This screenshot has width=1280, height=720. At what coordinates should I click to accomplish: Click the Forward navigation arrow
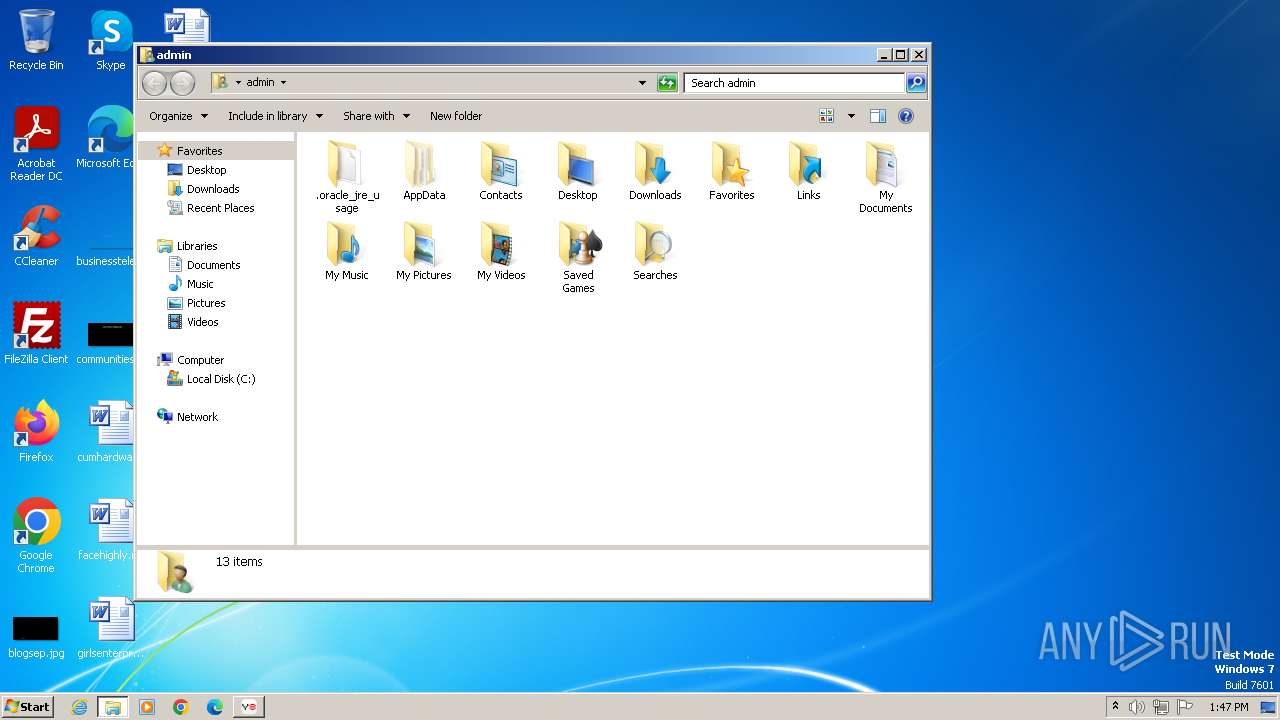183,83
